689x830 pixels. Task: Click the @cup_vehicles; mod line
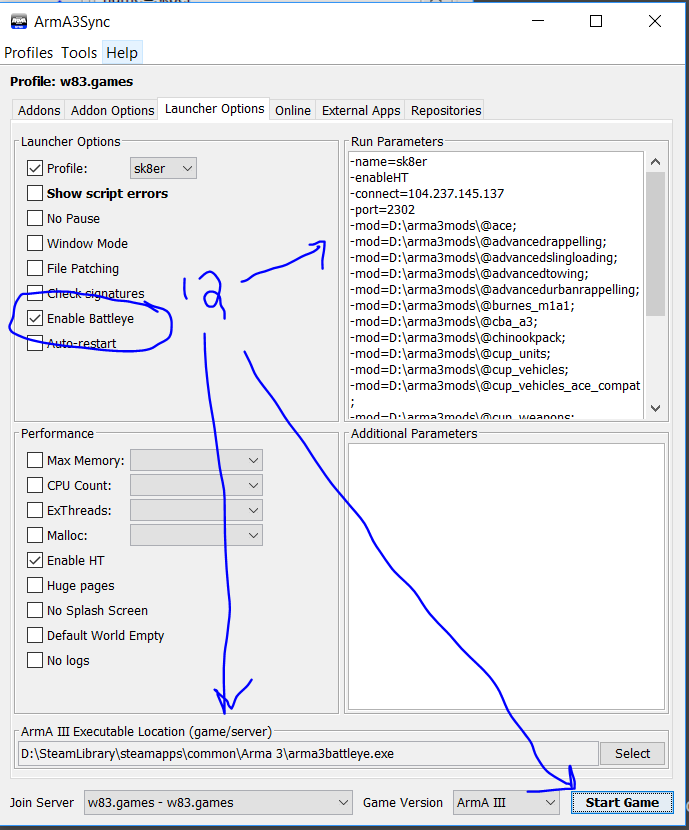coord(459,369)
